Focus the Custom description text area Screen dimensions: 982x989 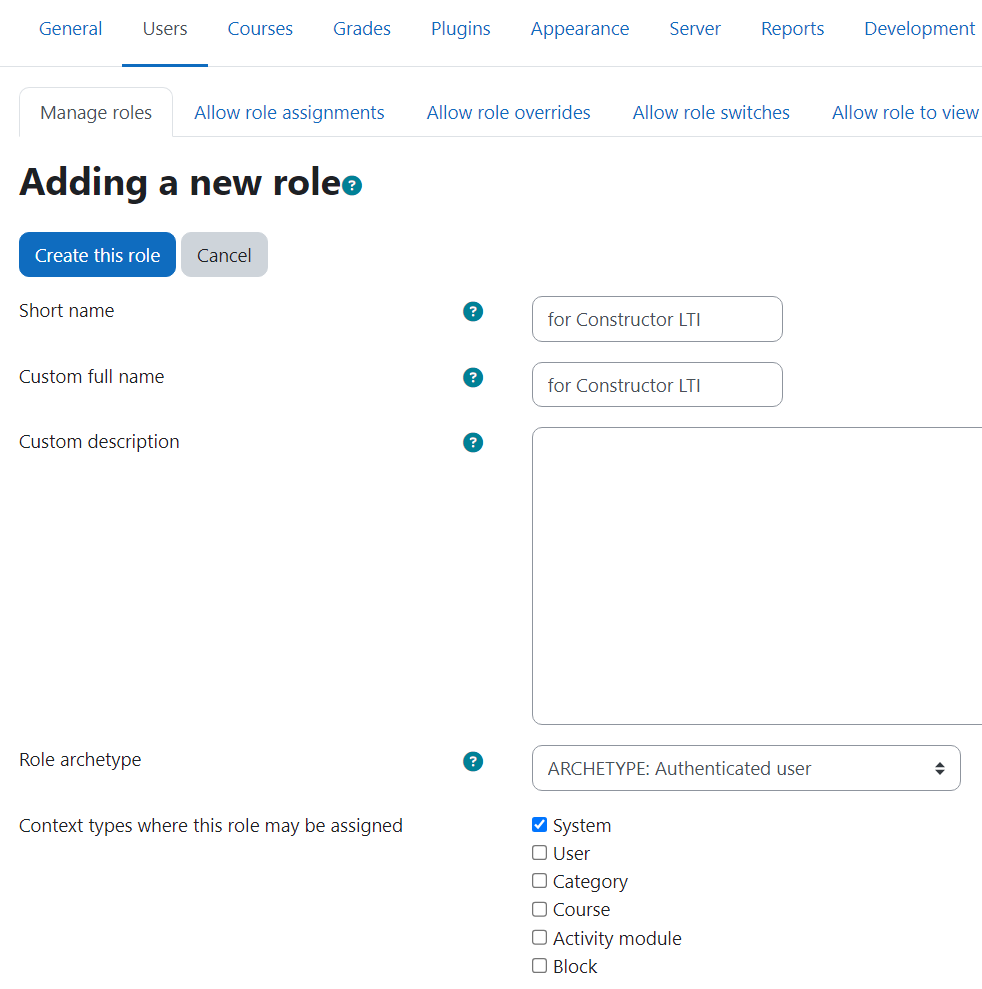click(x=757, y=575)
